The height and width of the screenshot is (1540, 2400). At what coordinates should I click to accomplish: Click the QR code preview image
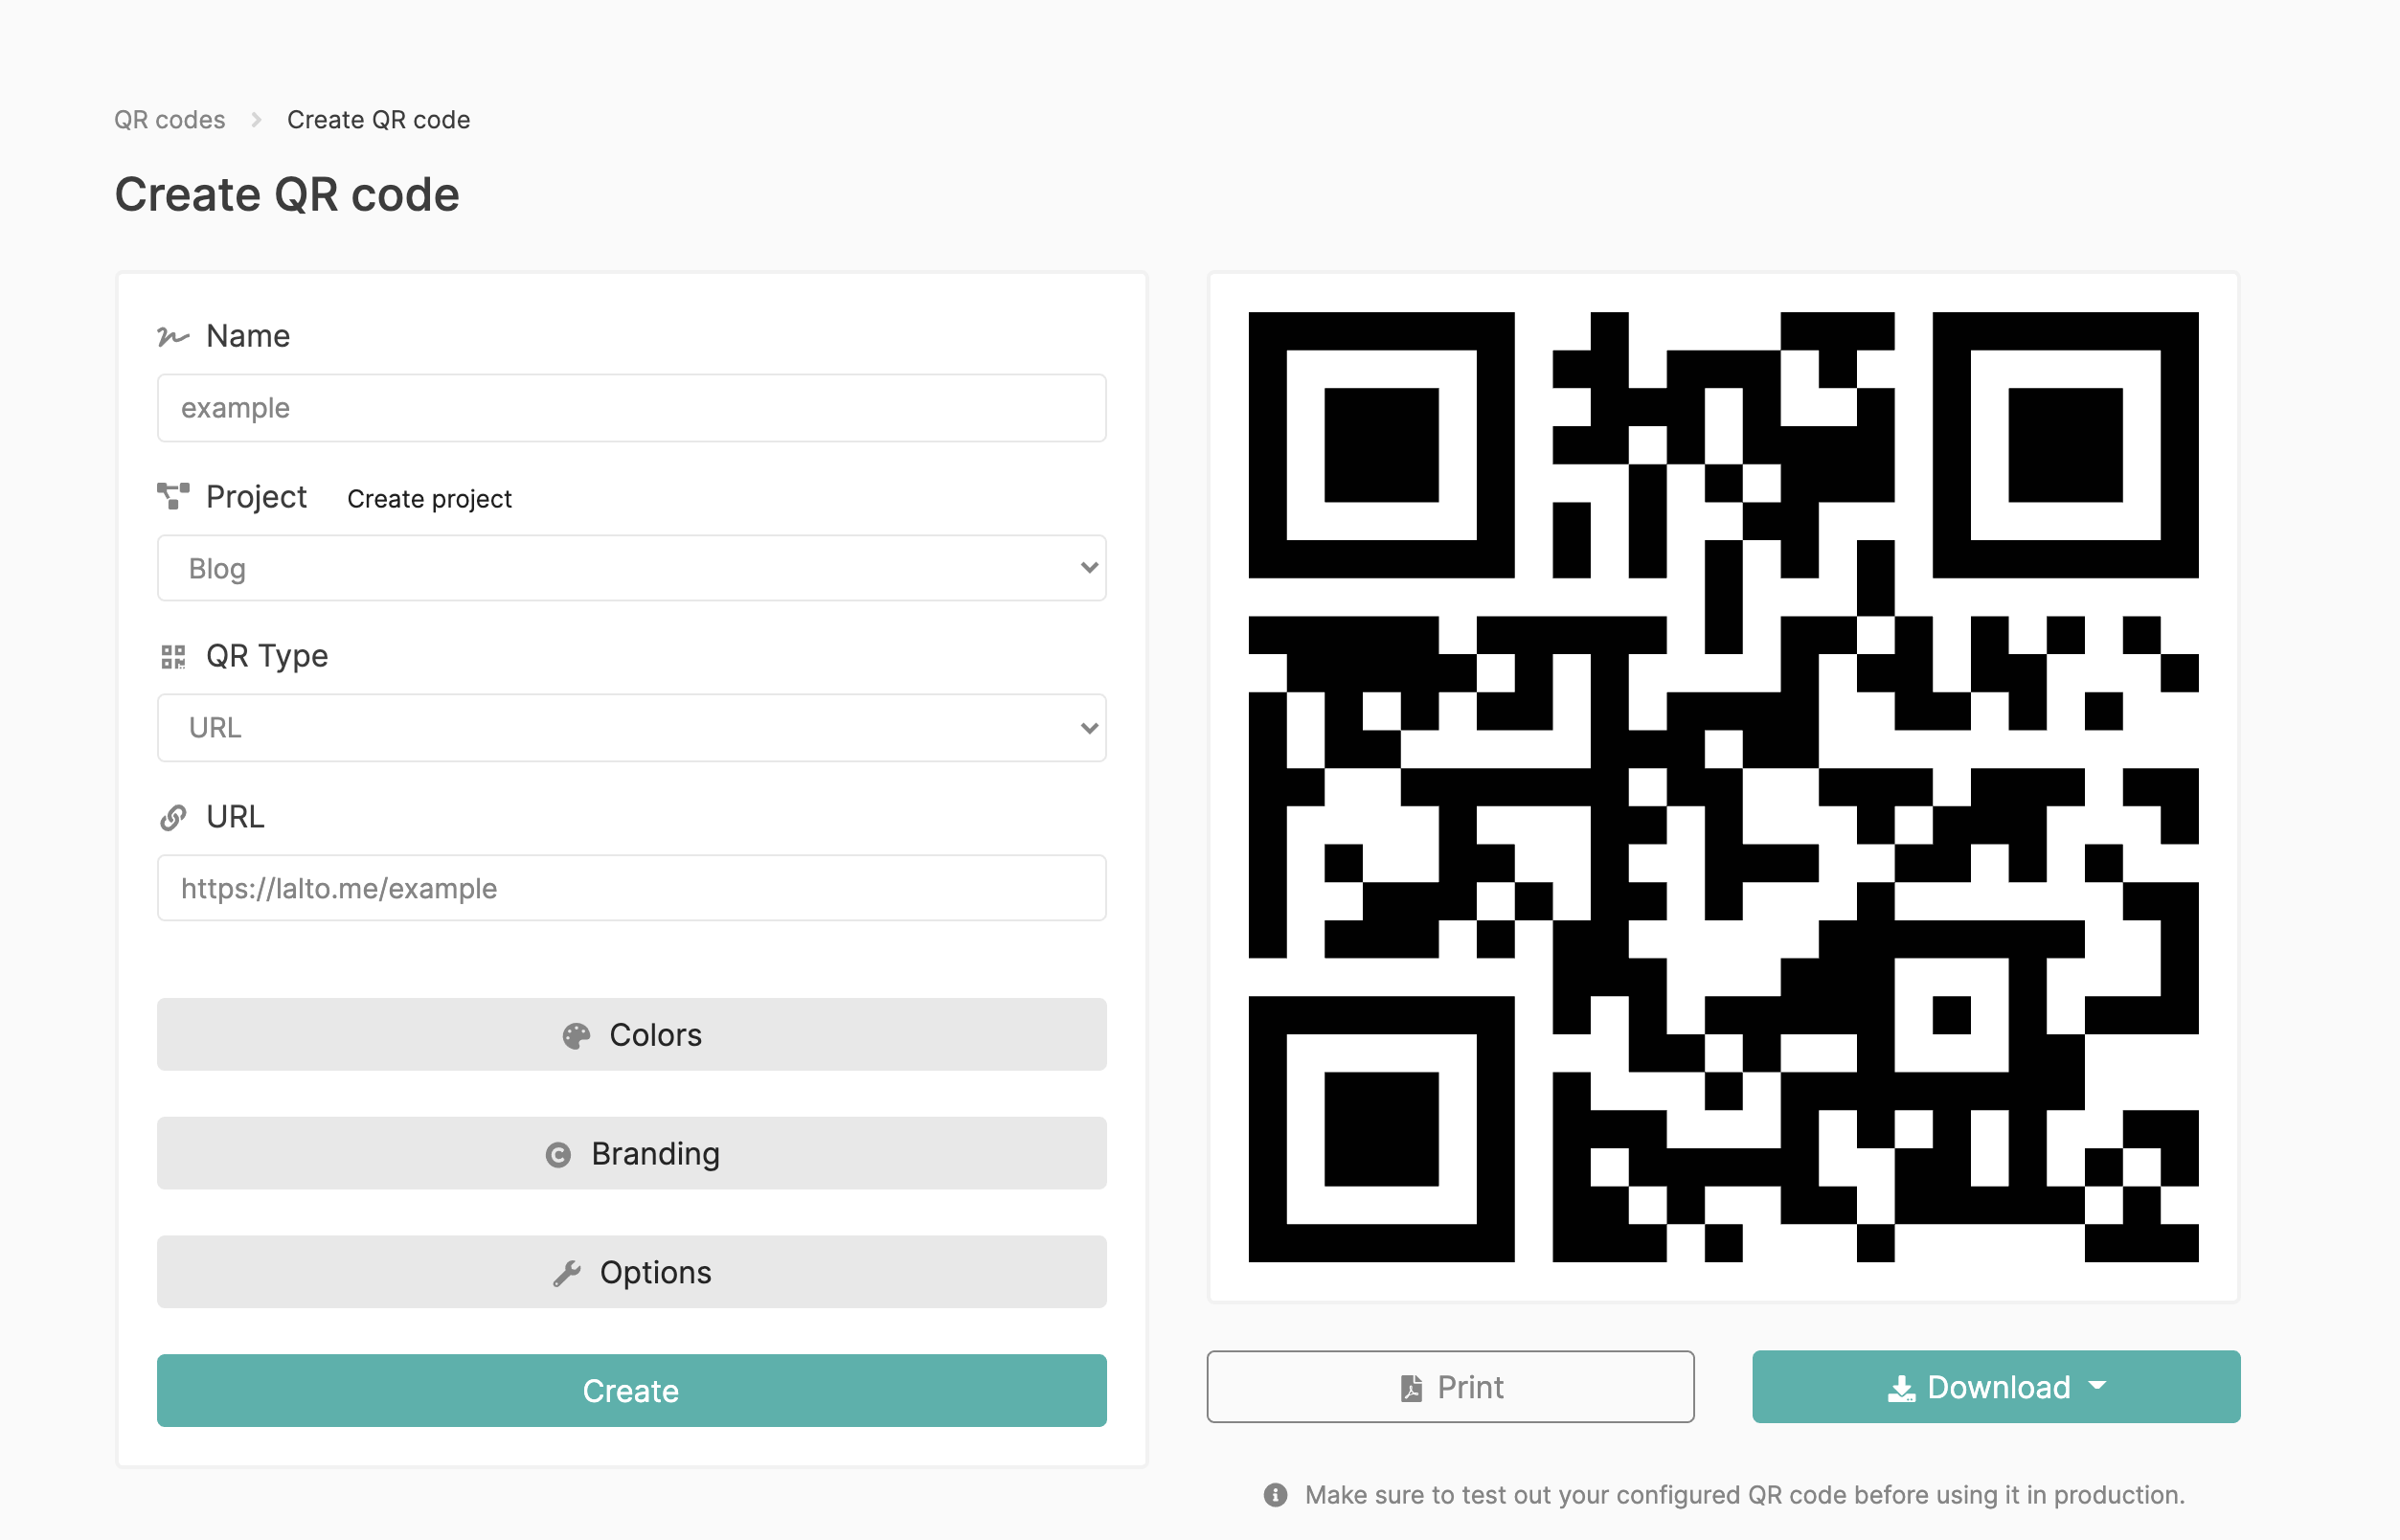[x=1723, y=787]
